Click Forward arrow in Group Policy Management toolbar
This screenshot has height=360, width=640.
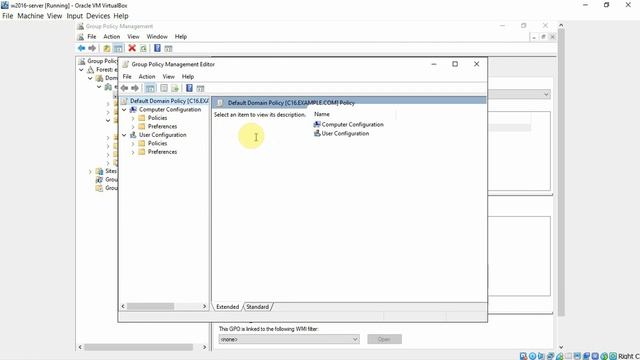coord(92,48)
